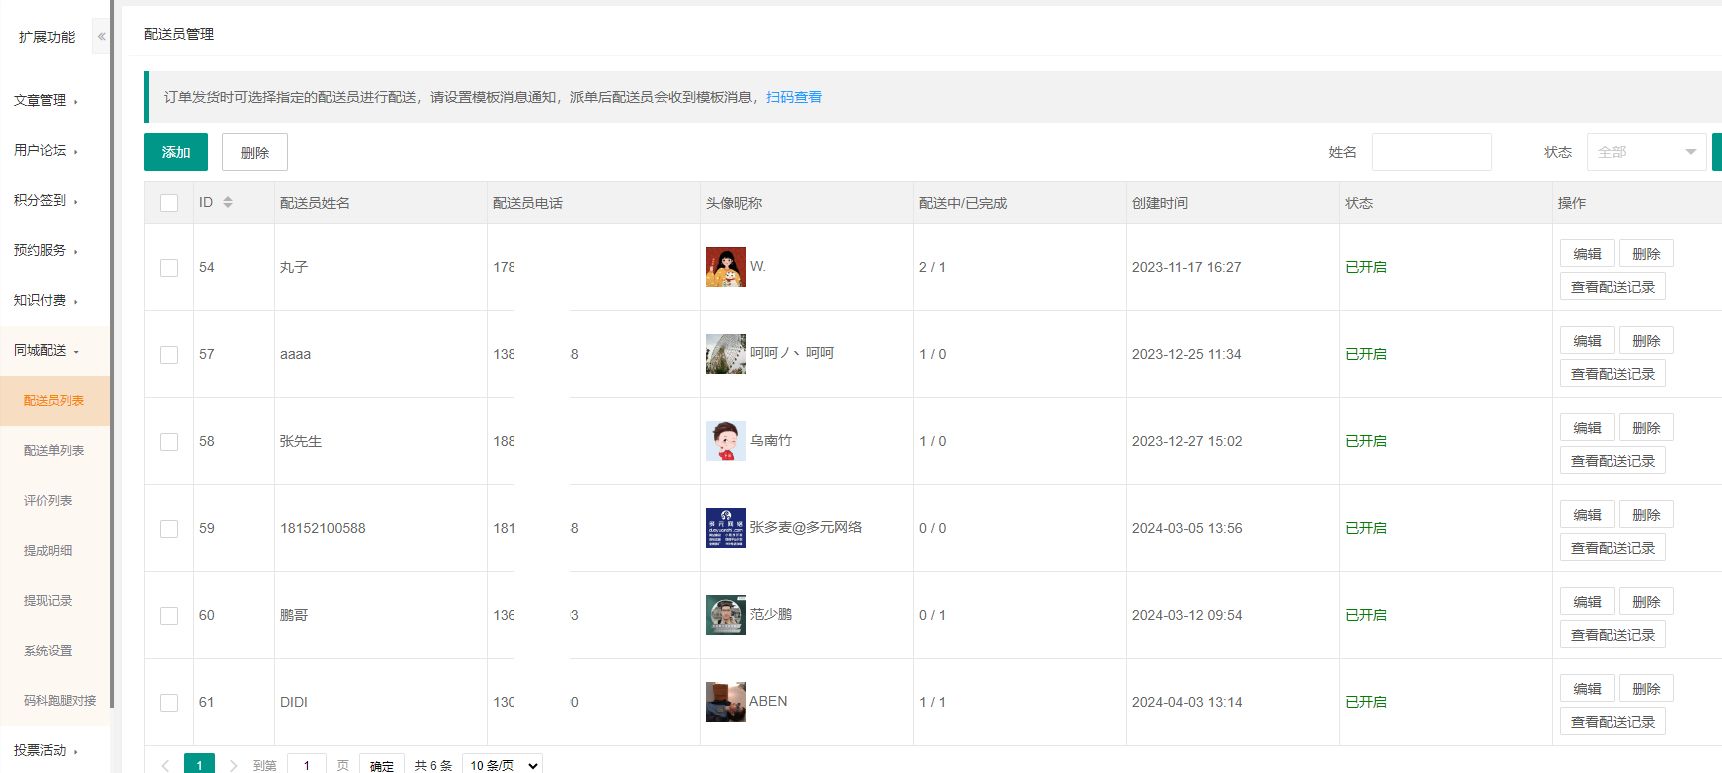The width and height of the screenshot is (1722, 773).
Task: Click the 扫码查看 link
Action: tap(794, 97)
